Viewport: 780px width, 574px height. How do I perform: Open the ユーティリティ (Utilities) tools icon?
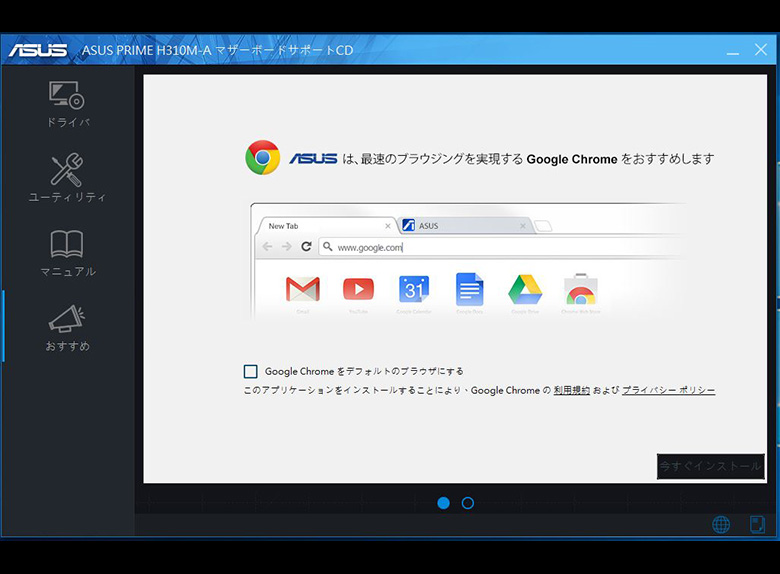point(67,170)
